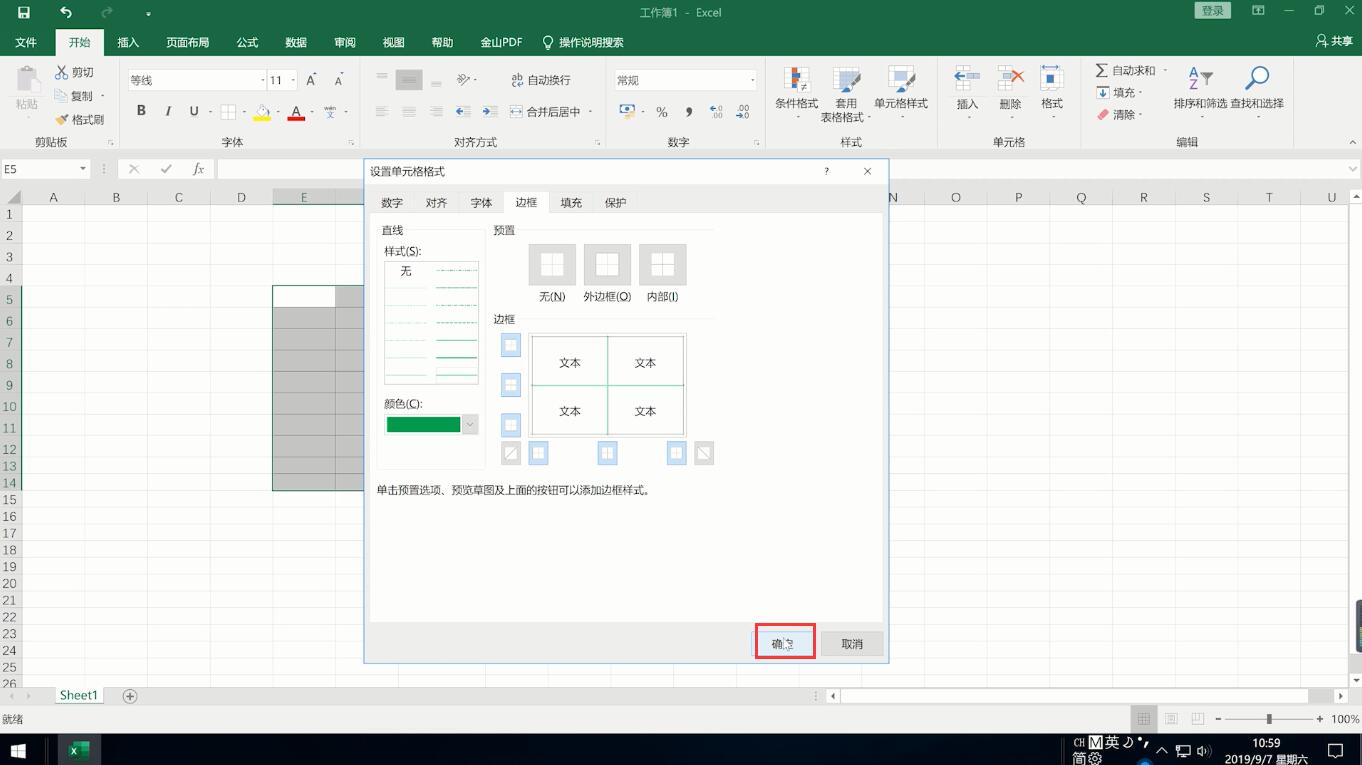Viewport: 1362px width, 765px height.
Task: Click the Percent Style icon
Action: [x=662, y=112]
